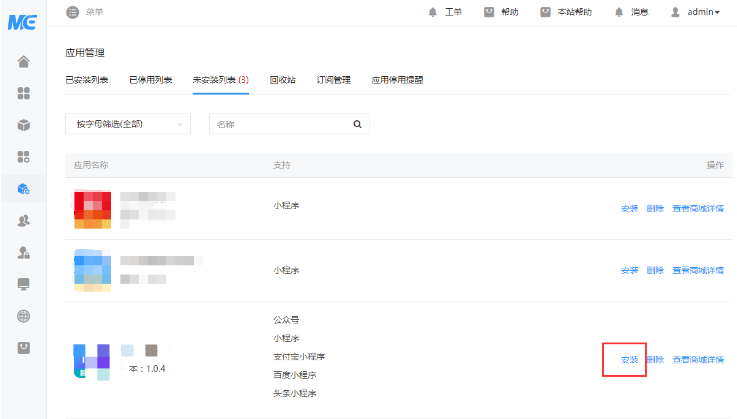737x419 pixels.
Task: Click the first app's red thumbnail
Action: 91,209
